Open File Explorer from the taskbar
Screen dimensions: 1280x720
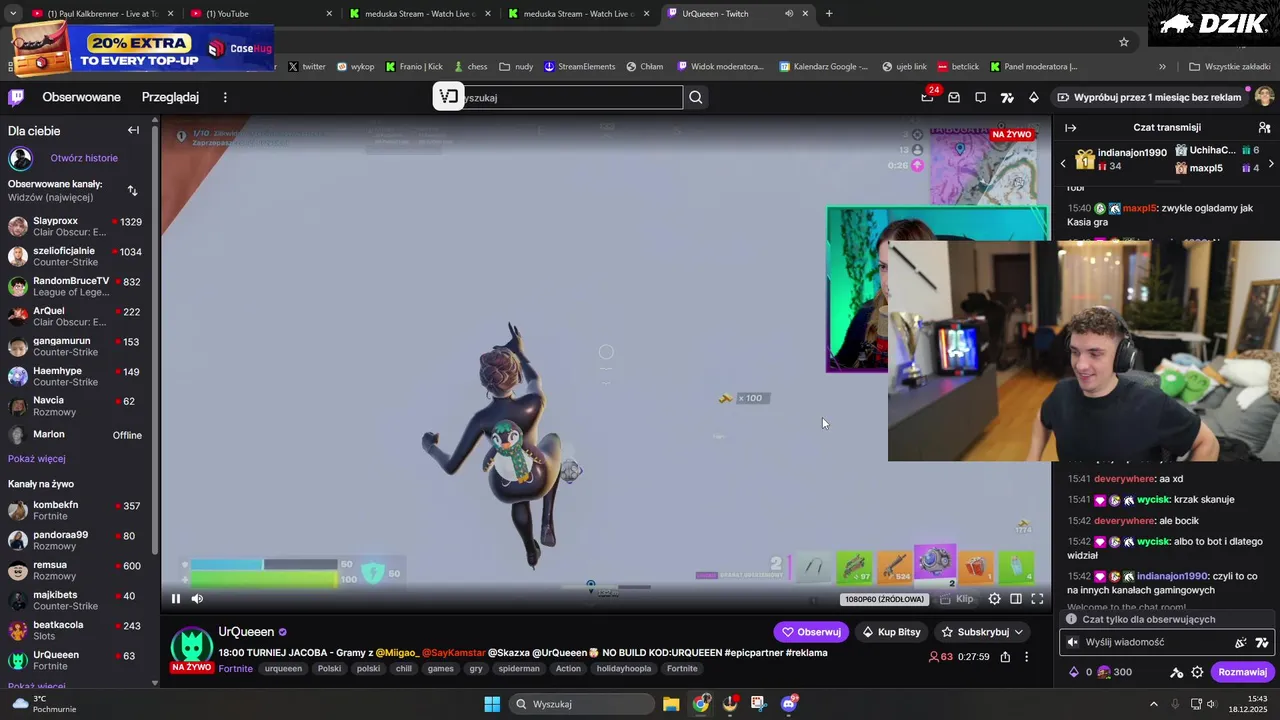671,704
